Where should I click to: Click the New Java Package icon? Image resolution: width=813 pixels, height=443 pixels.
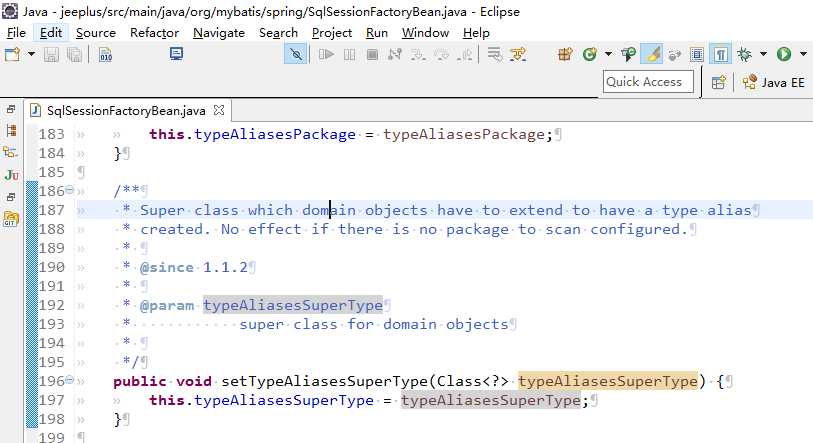(x=565, y=54)
